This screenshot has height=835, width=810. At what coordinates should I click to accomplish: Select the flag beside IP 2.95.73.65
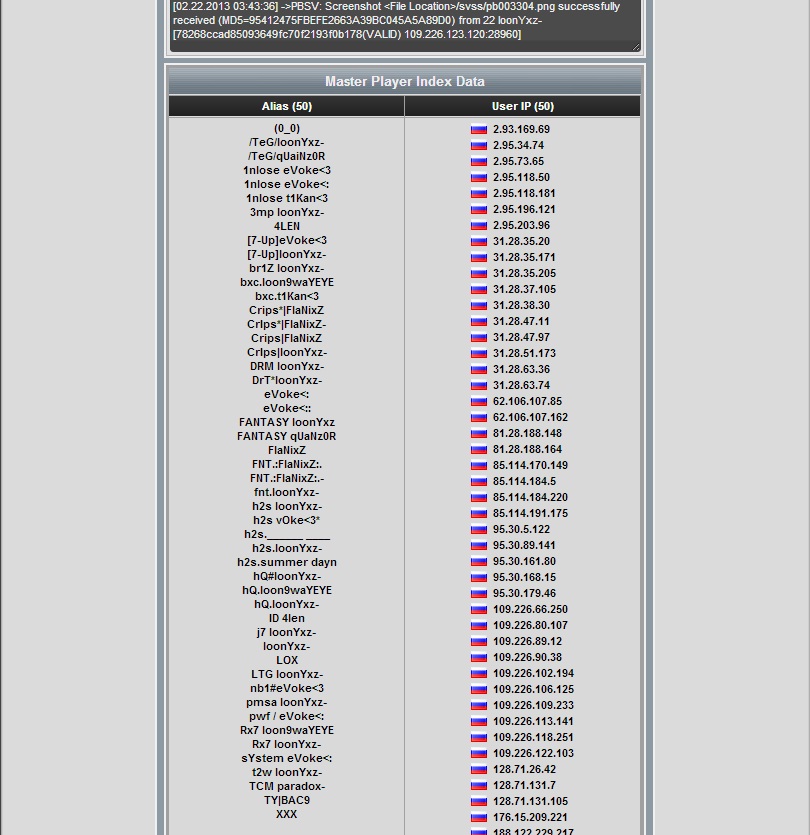pos(479,161)
